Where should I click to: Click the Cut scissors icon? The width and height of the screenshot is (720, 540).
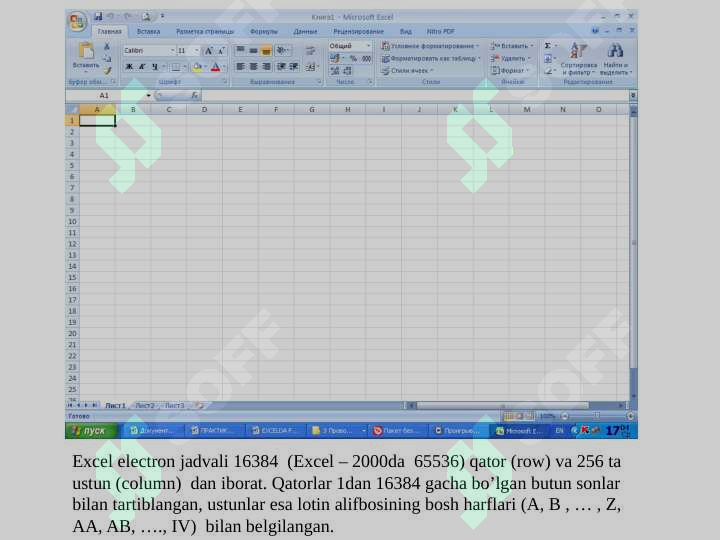point(107,46)
